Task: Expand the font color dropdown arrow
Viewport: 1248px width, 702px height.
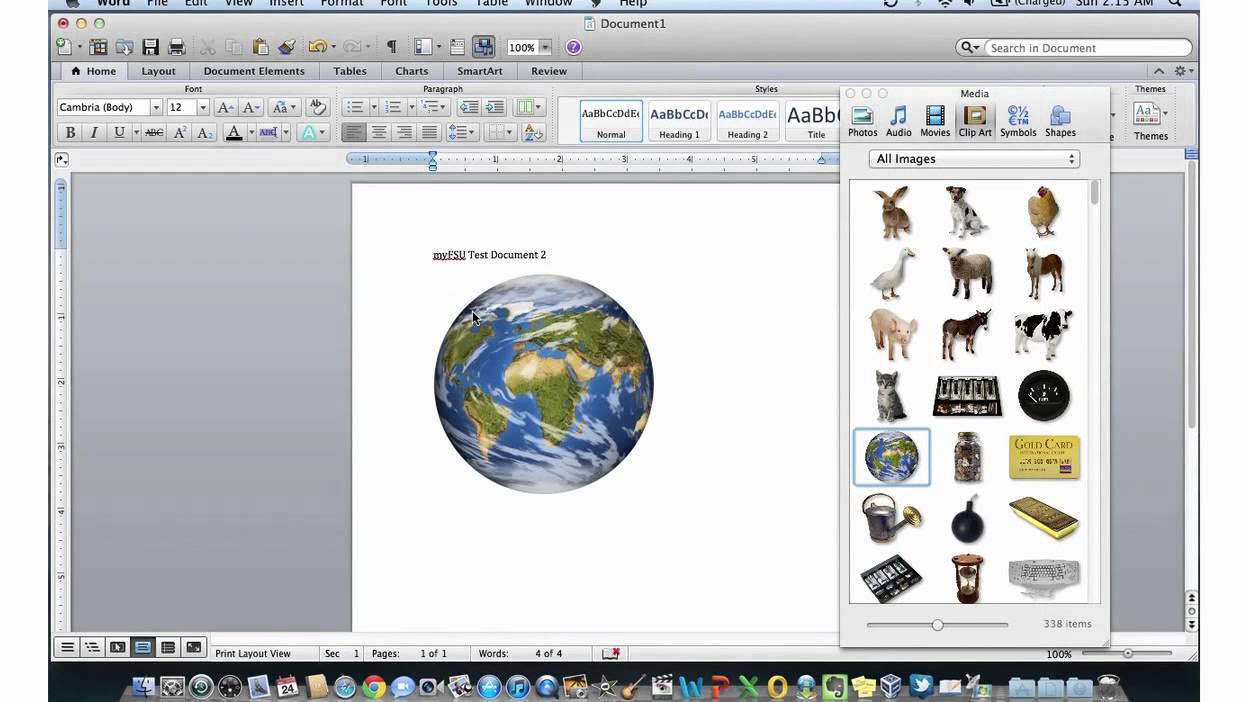Action: tap(251, 132)
